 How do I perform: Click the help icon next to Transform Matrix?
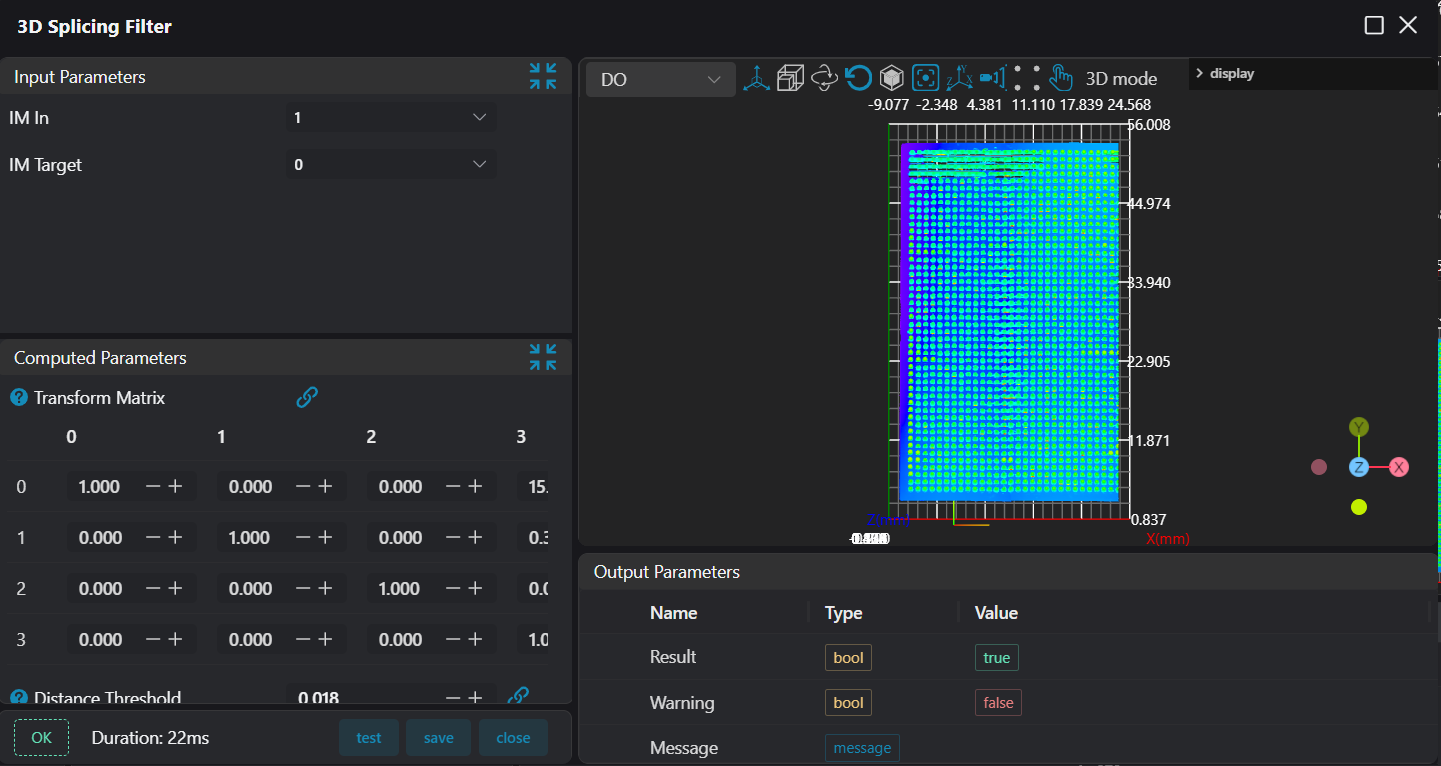point(18,397)
